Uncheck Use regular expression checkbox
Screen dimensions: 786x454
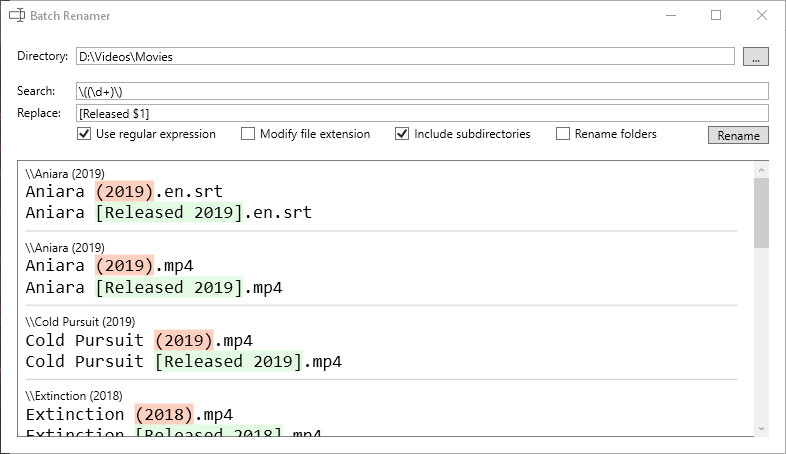coord(84,134)
